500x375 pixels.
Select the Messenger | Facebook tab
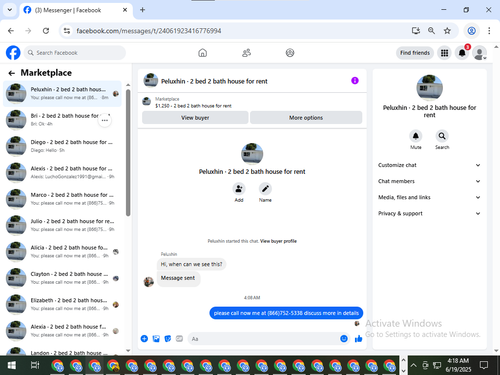pyautogui.click(x=76, y=10)
